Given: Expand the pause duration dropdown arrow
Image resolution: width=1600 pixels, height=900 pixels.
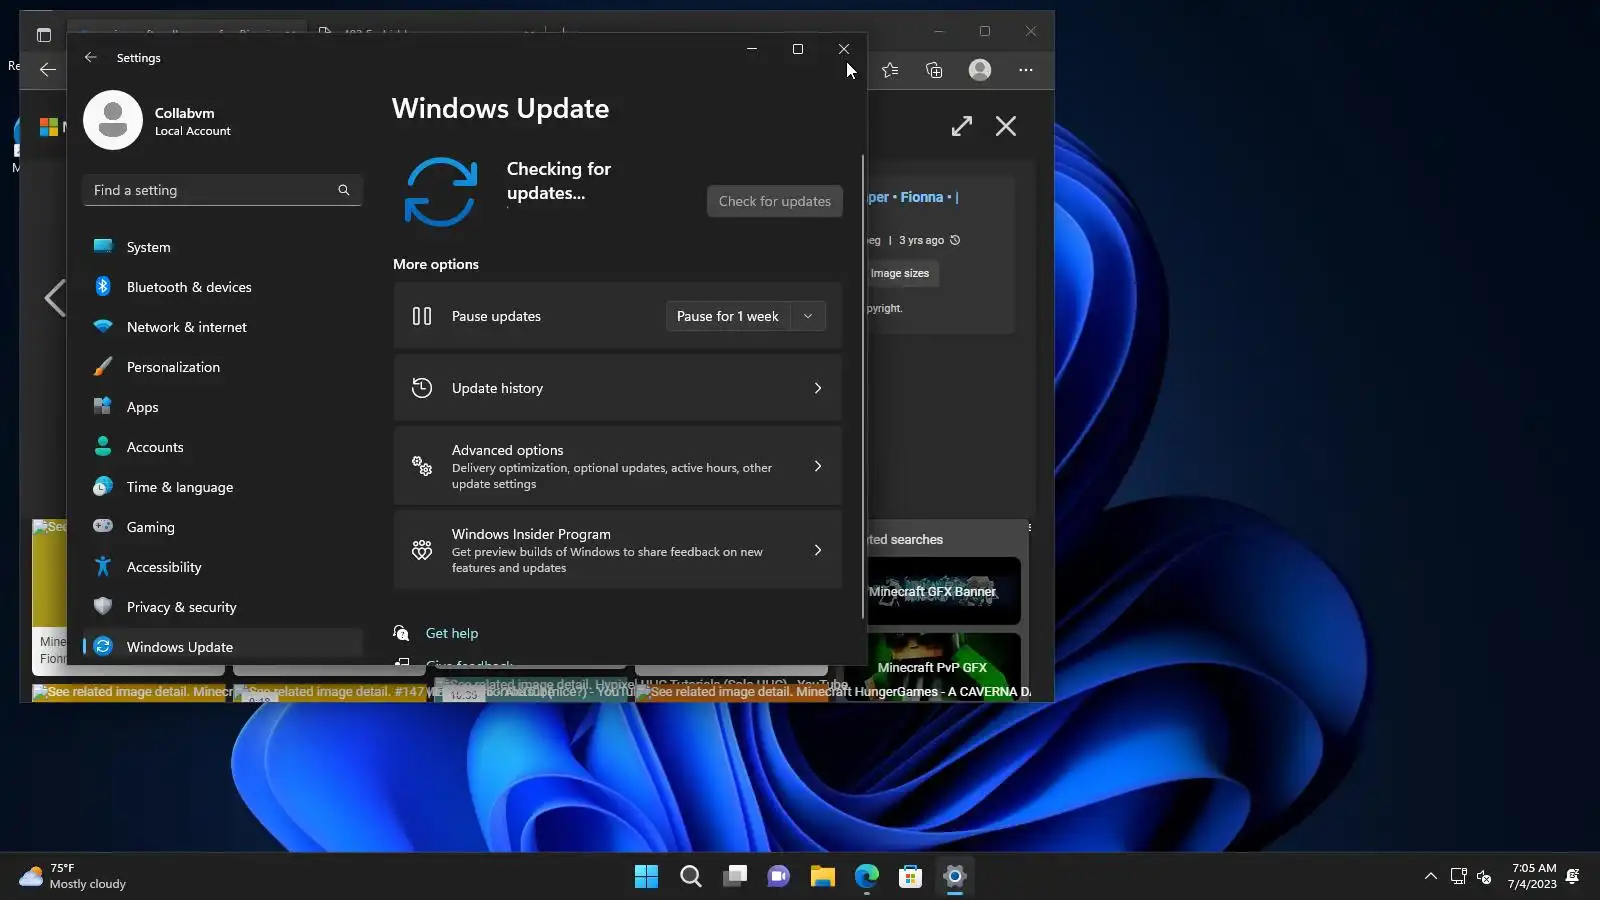Looking at the screenshot, I should 808,316.
